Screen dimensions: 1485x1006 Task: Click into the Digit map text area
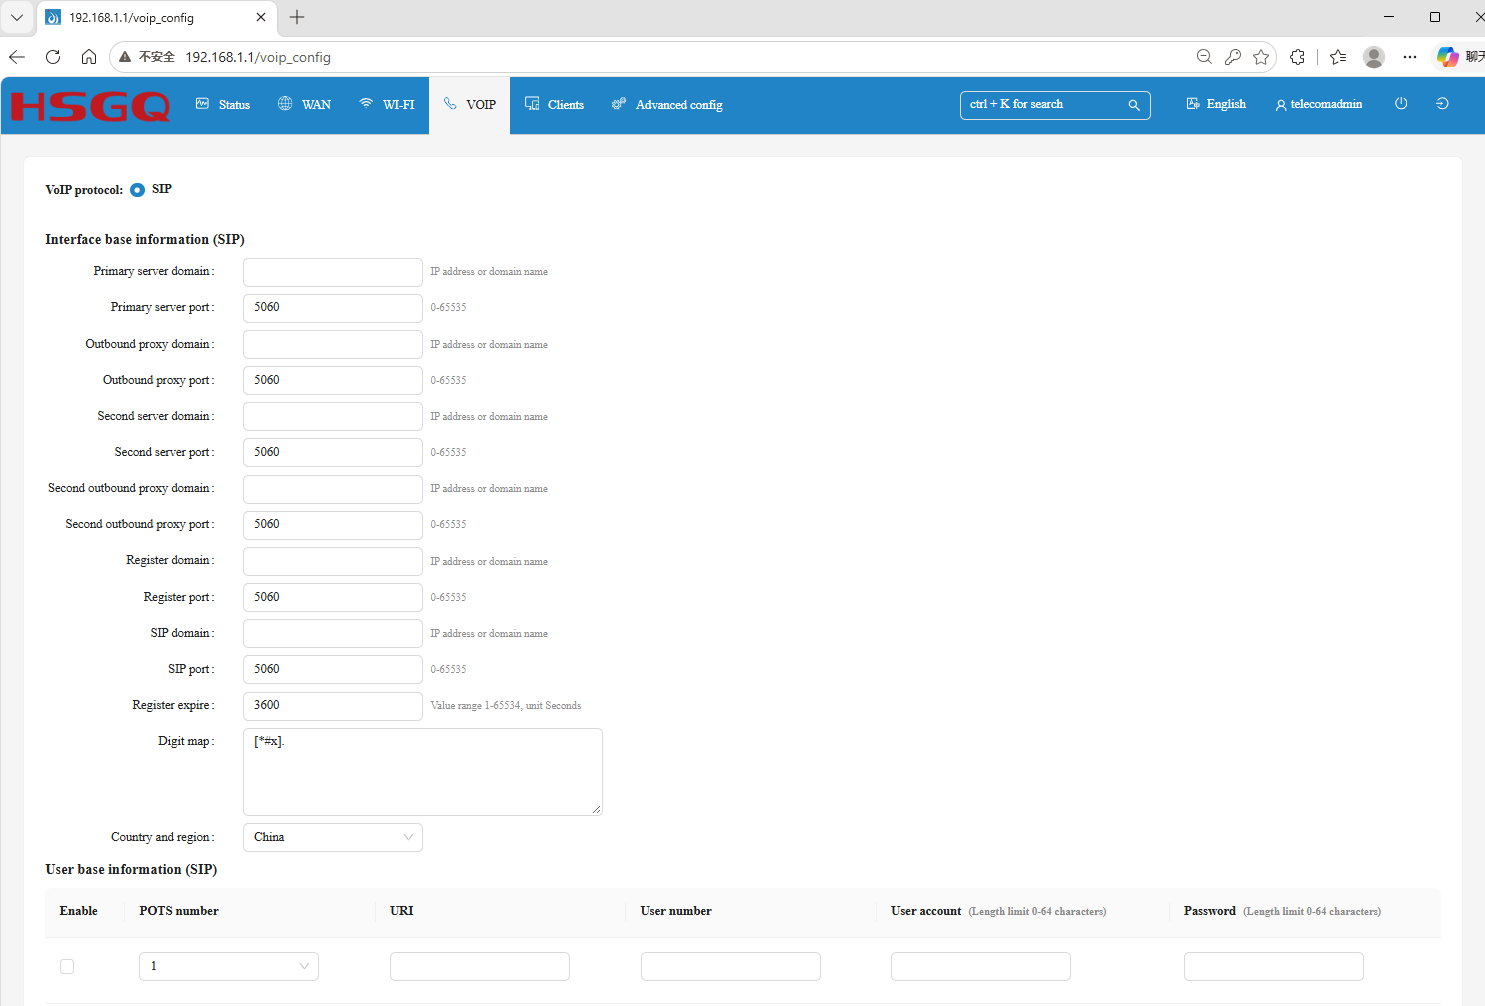(x=423, y=772)
